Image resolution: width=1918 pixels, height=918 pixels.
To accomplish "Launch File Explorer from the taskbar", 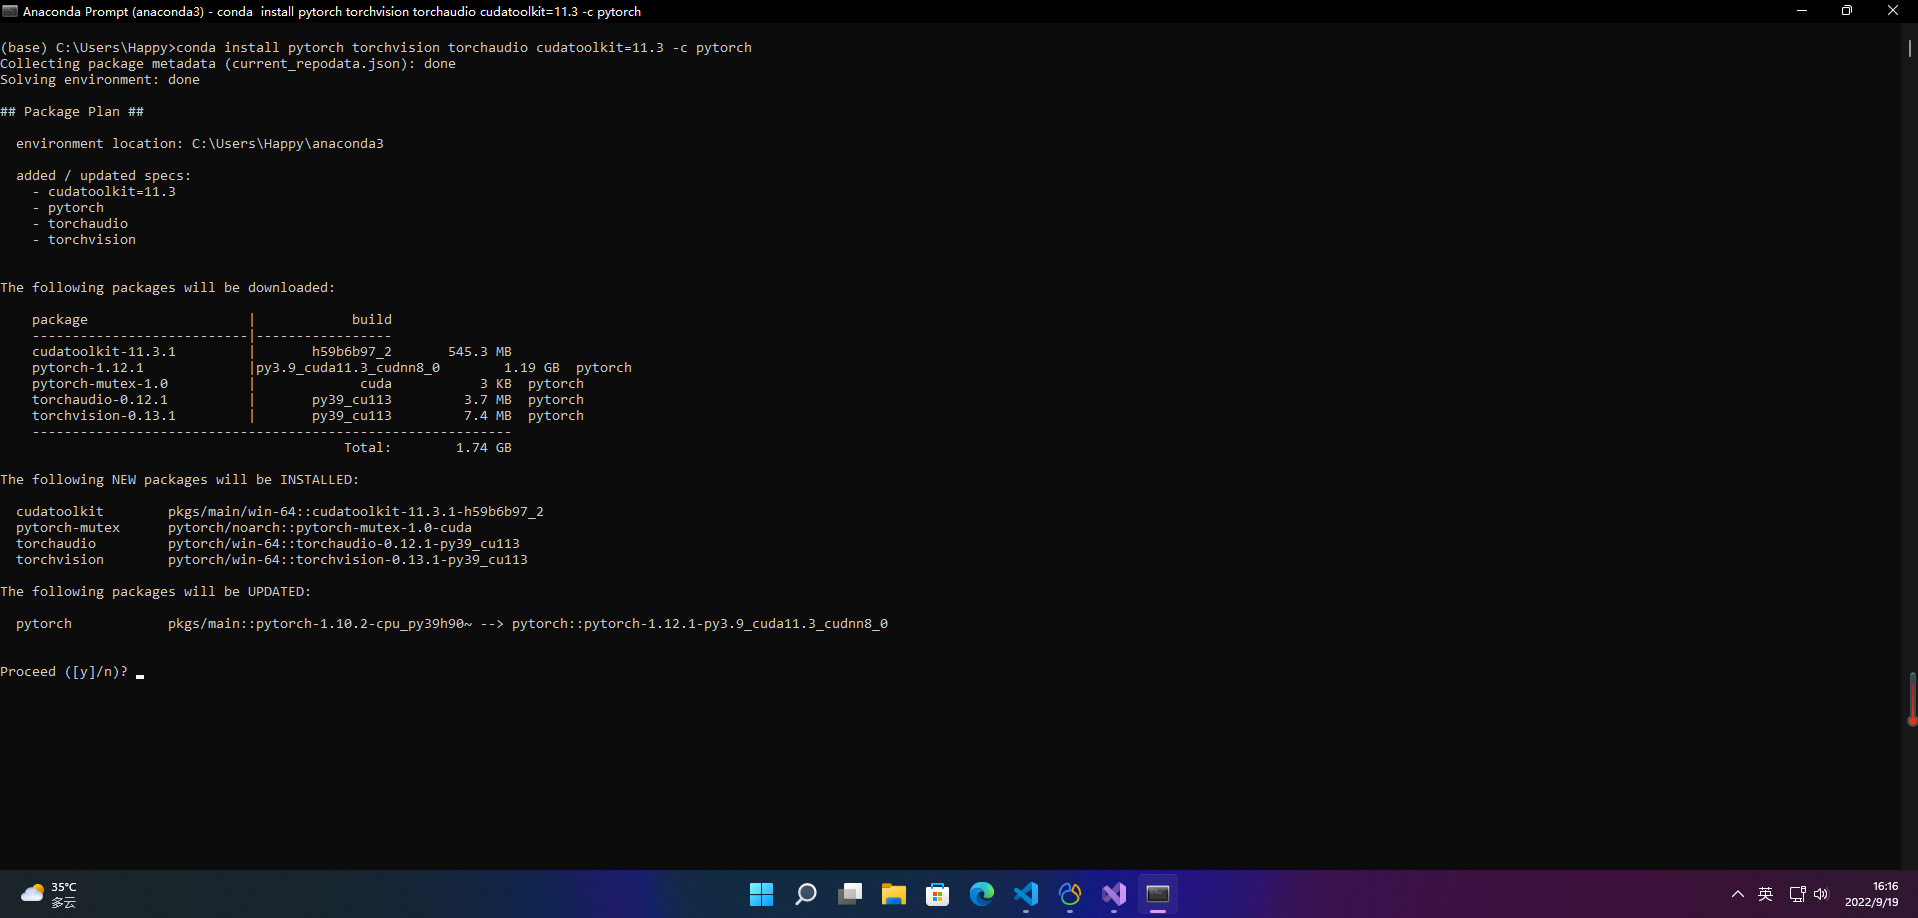I will [x=893, y=894].
